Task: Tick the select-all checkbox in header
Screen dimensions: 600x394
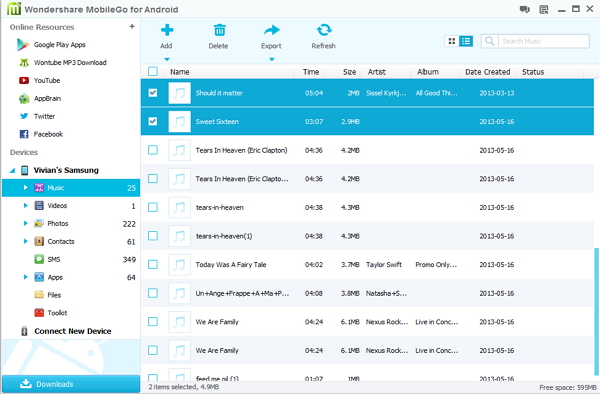Action: pyautogui.click(x=153, y=72)
